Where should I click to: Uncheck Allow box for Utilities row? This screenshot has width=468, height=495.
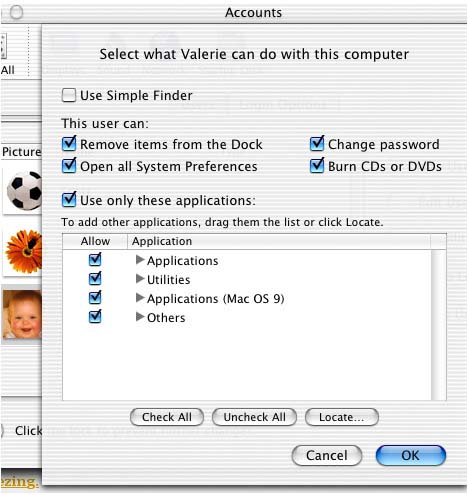tap(95, 279)
